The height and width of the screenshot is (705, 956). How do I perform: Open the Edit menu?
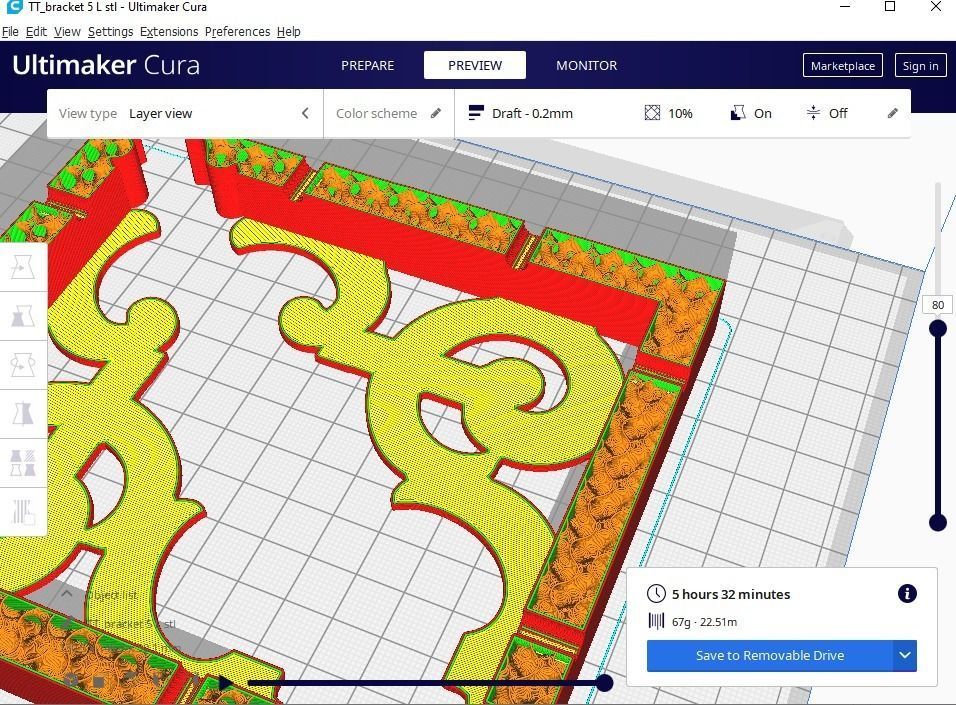pos(36,32)
